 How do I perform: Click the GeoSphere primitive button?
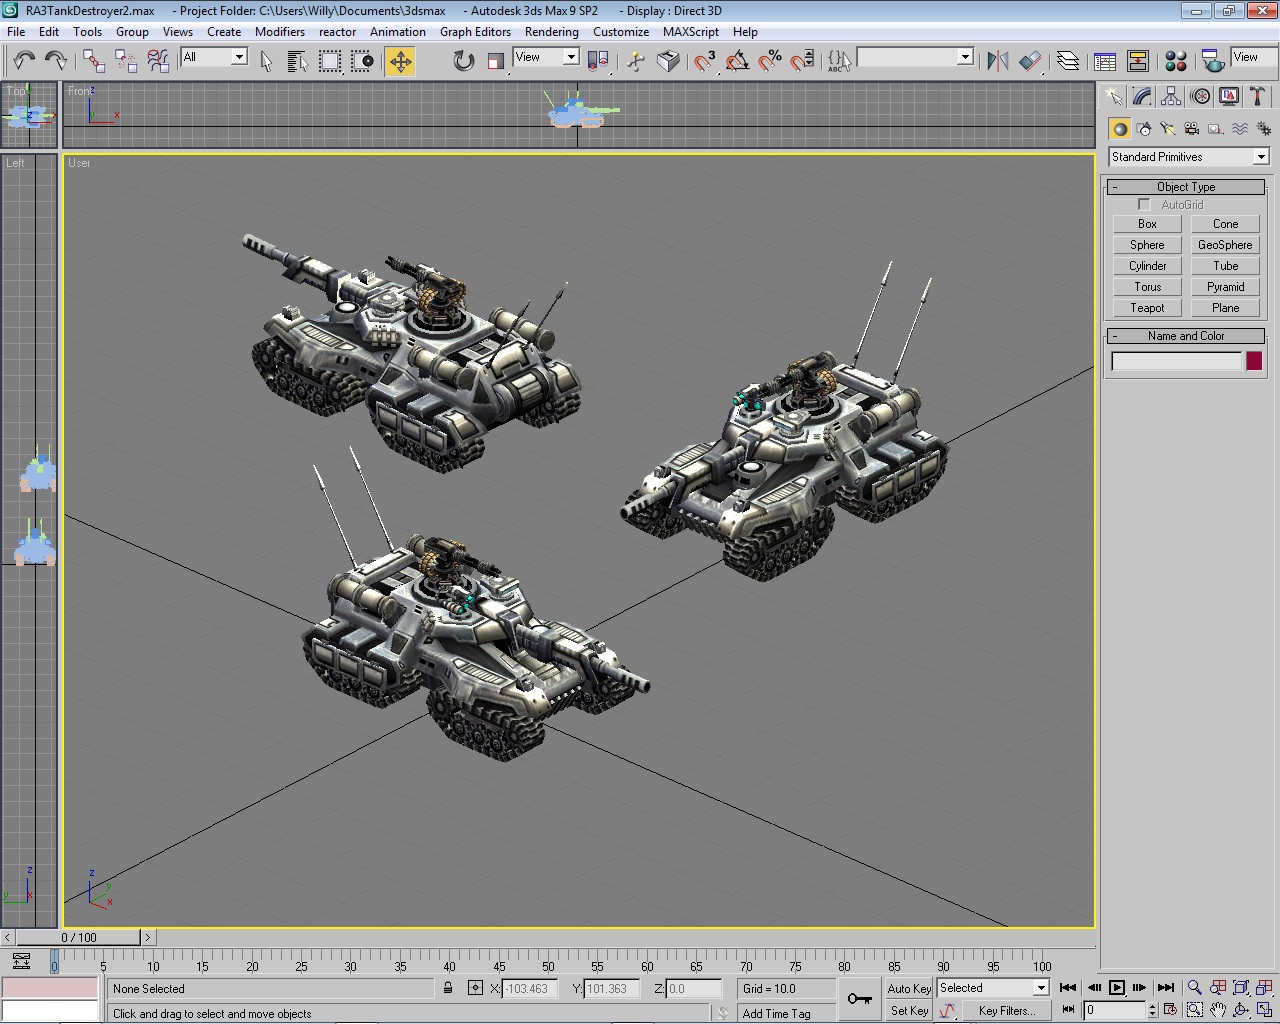1225,245
